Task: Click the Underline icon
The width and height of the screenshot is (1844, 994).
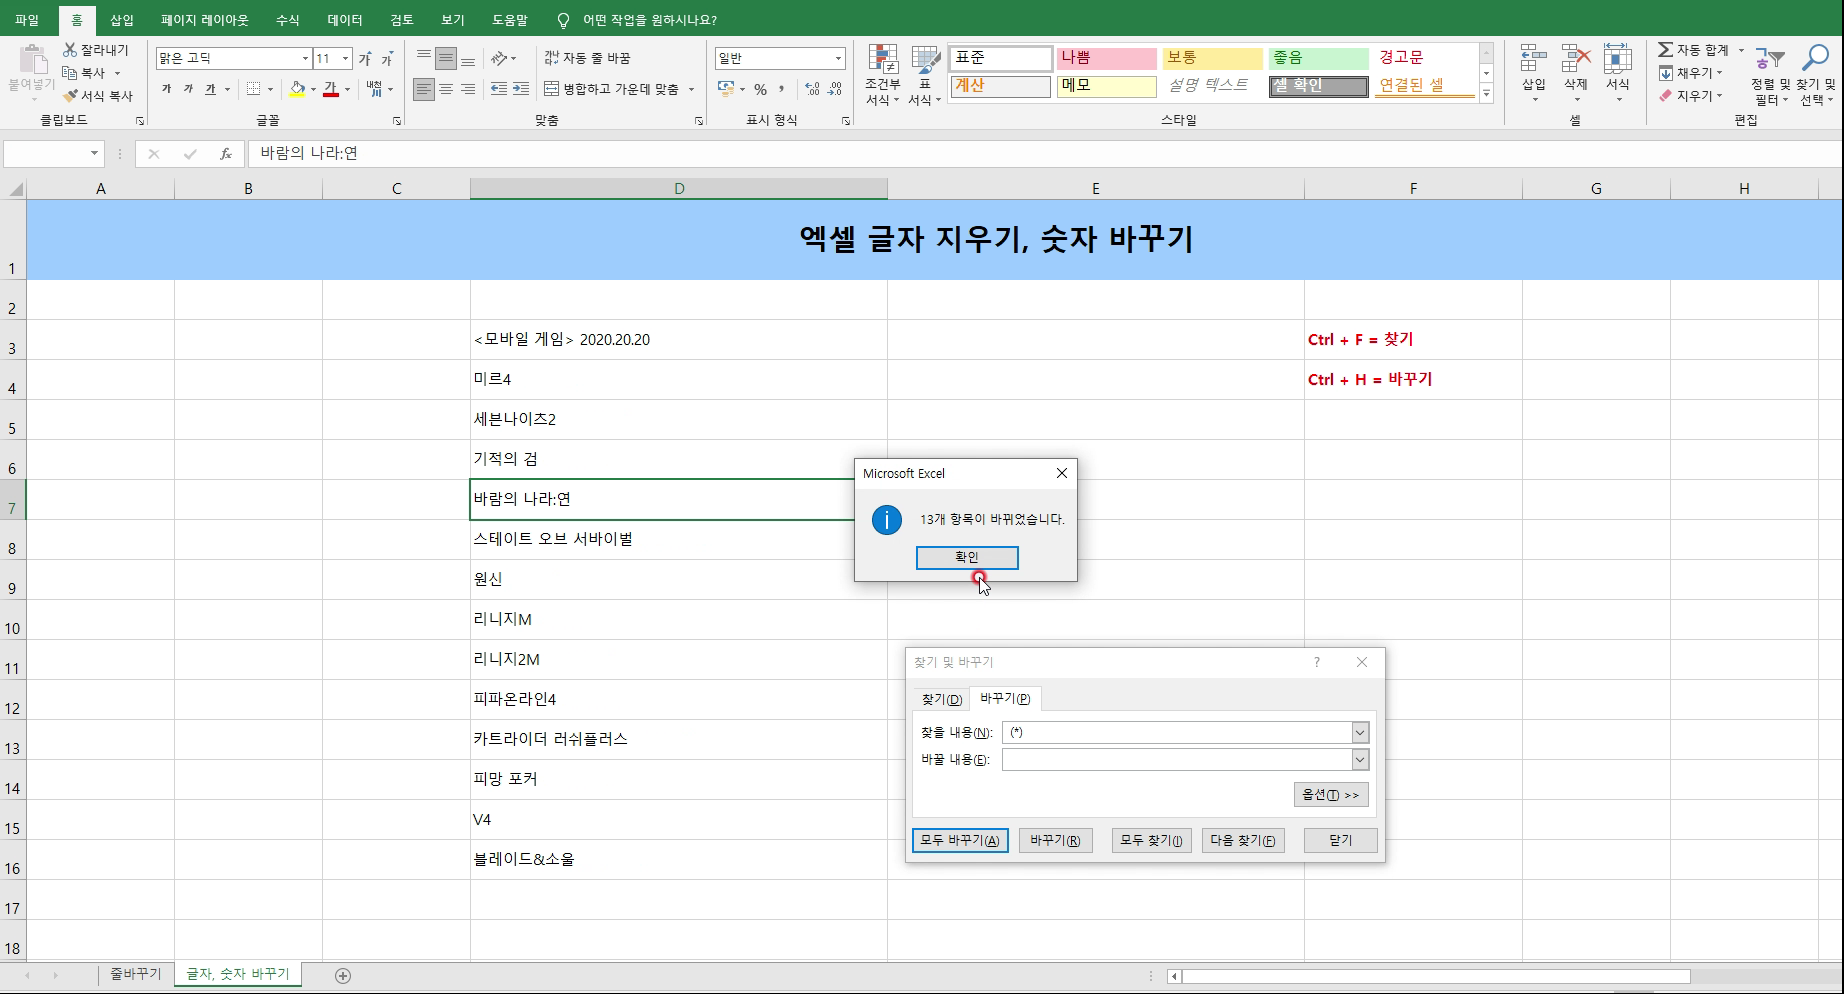Action: (x=210, y=89)
